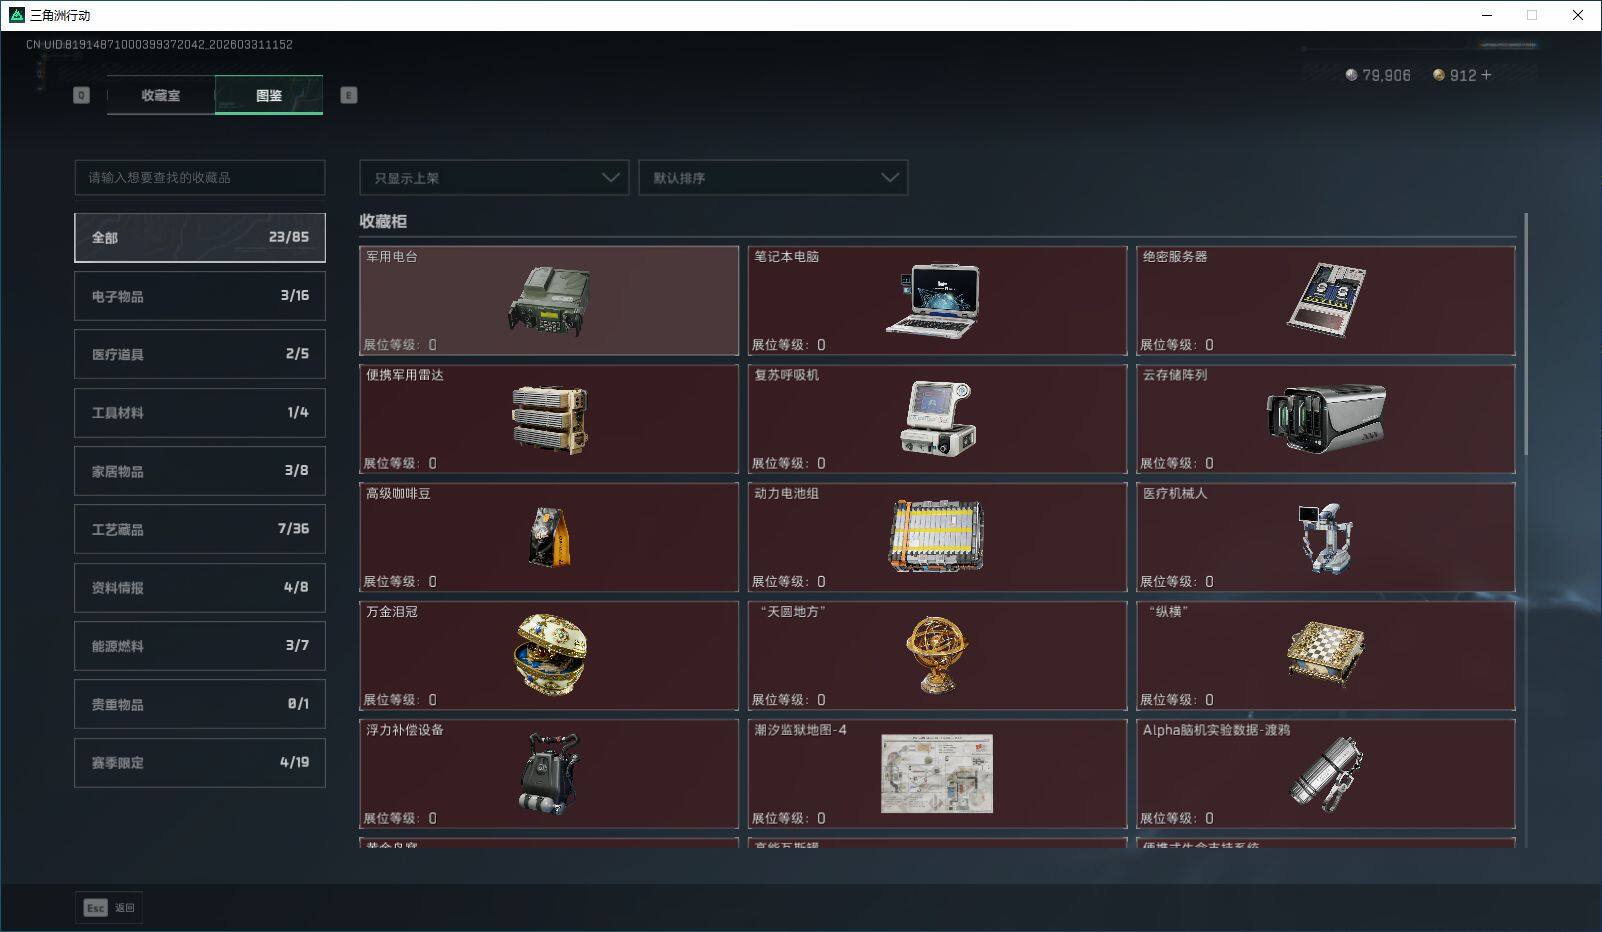
Task: Open the 军用电台 collection item
Action: click(549, 300)
